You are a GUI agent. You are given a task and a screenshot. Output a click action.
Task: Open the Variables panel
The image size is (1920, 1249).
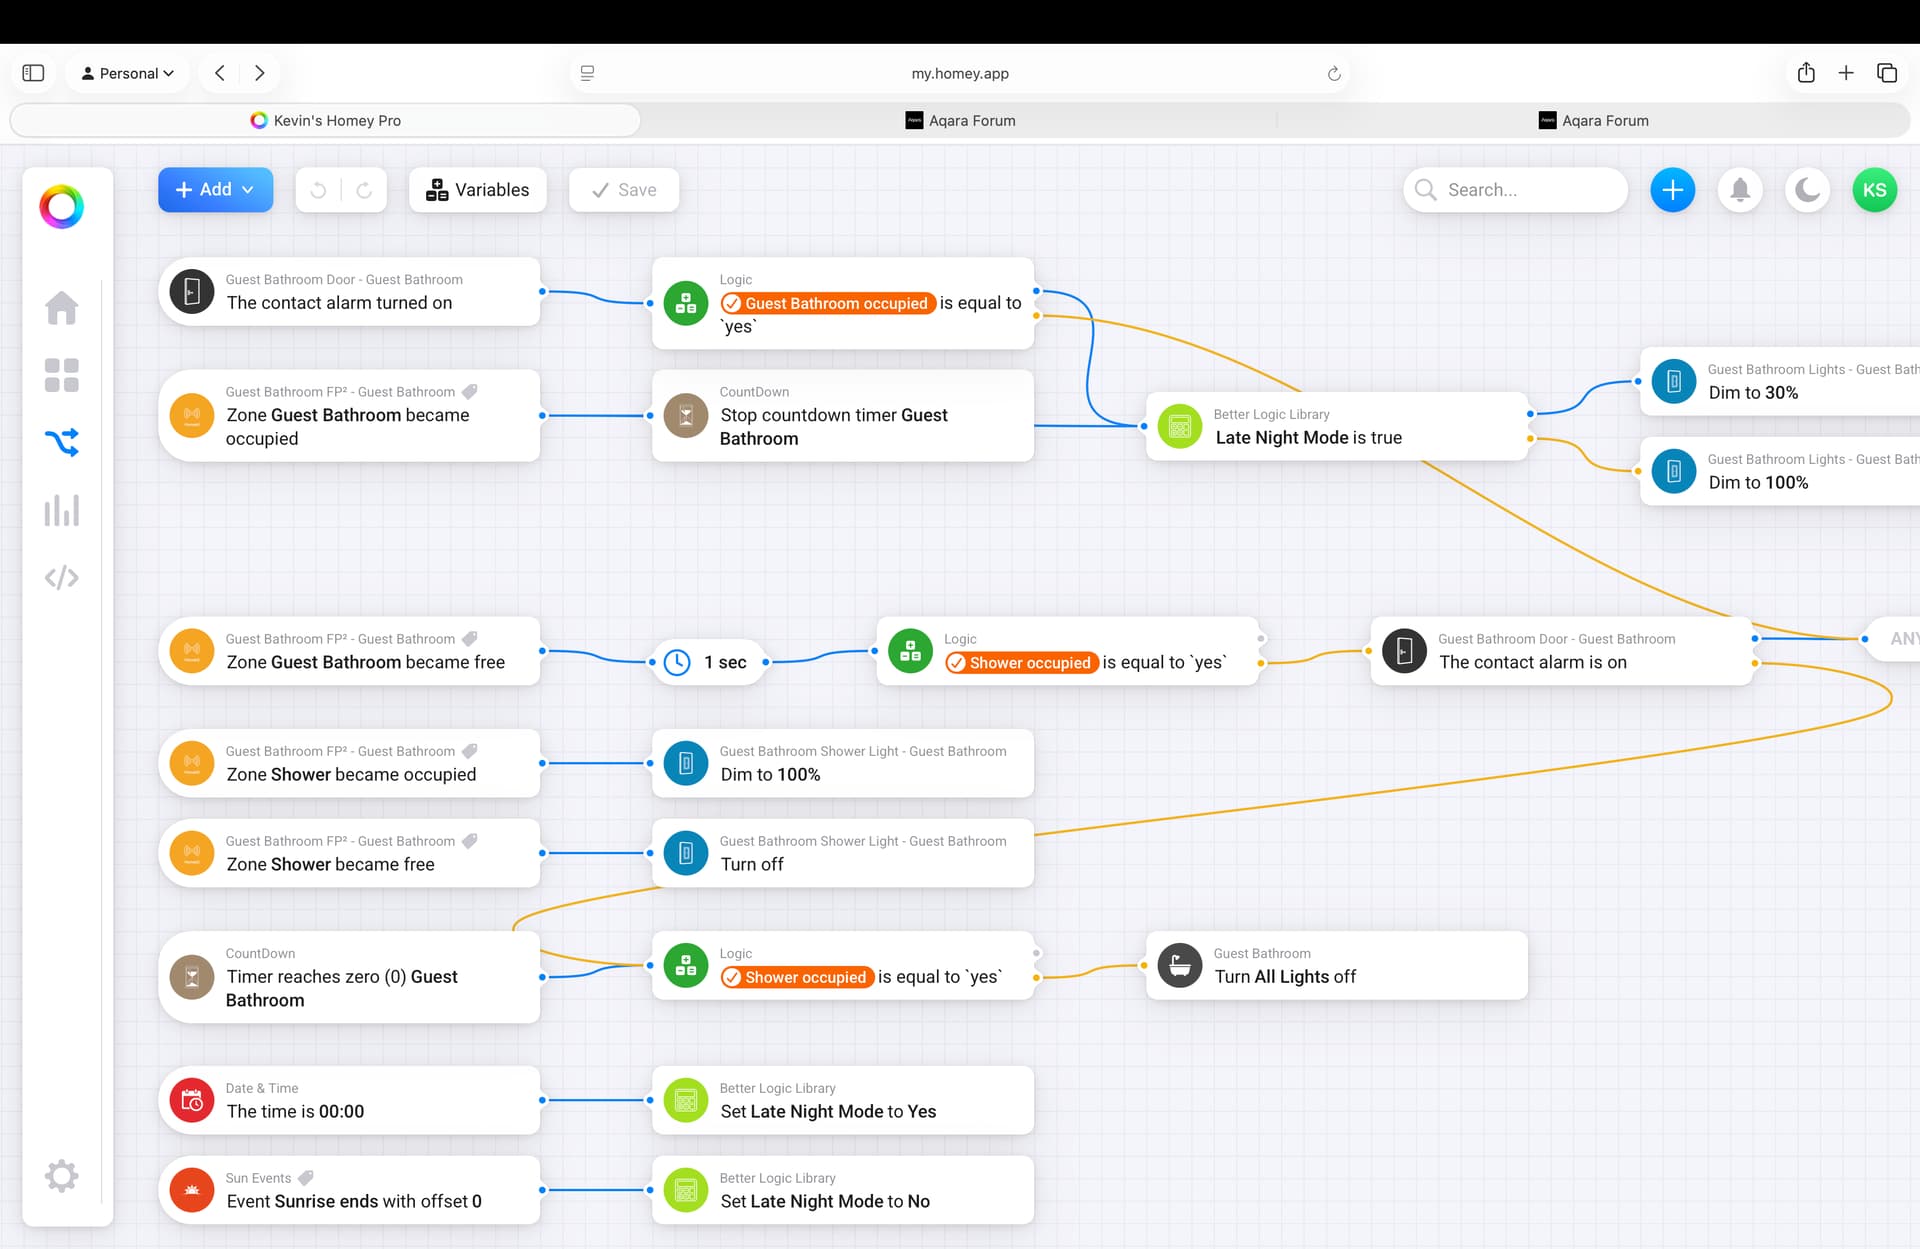click(477, 190)
